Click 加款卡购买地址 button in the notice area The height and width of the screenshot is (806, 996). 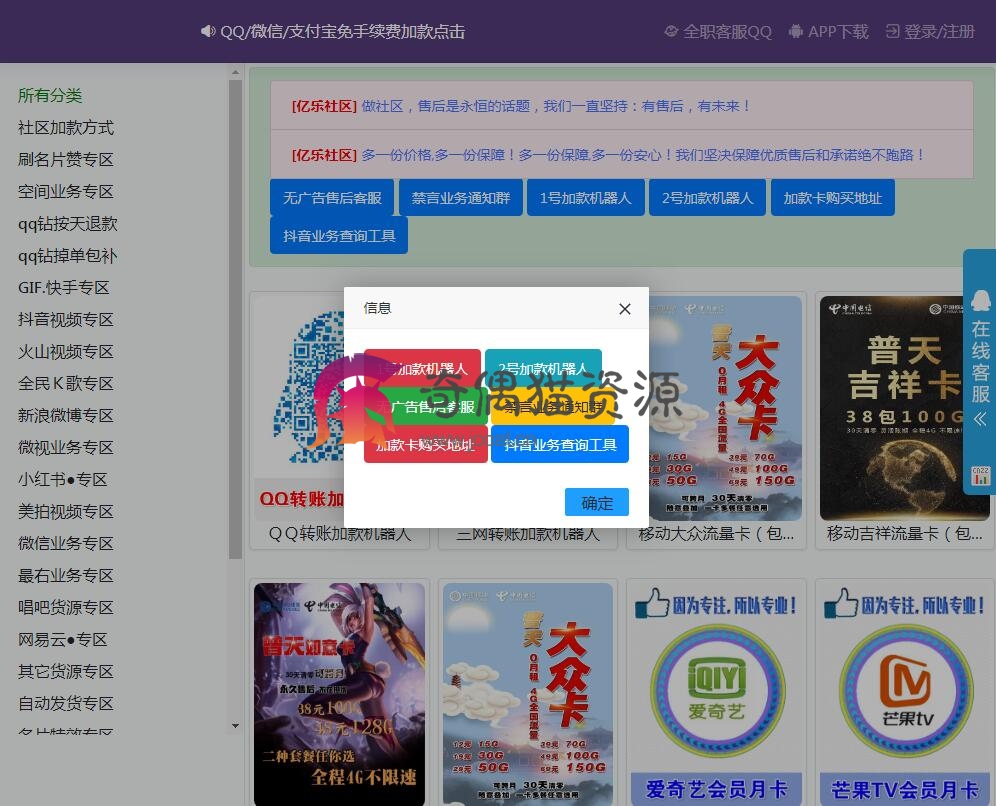coord(832,198)
